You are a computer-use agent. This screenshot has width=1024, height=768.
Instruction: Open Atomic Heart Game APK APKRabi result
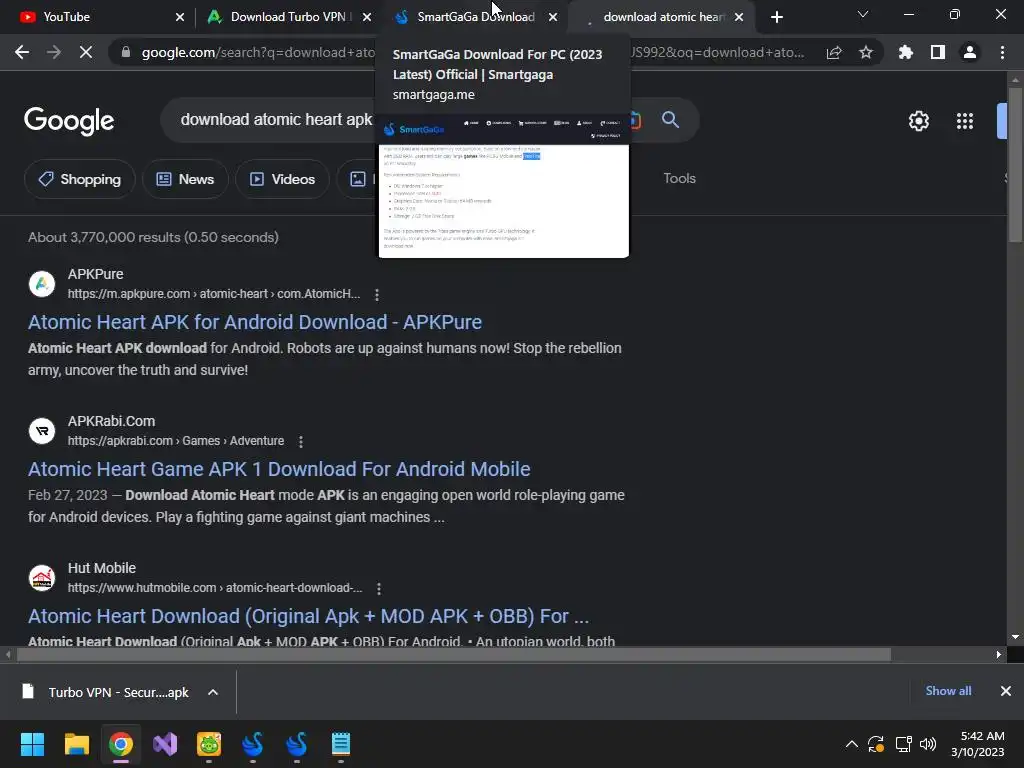click(279, 469)
